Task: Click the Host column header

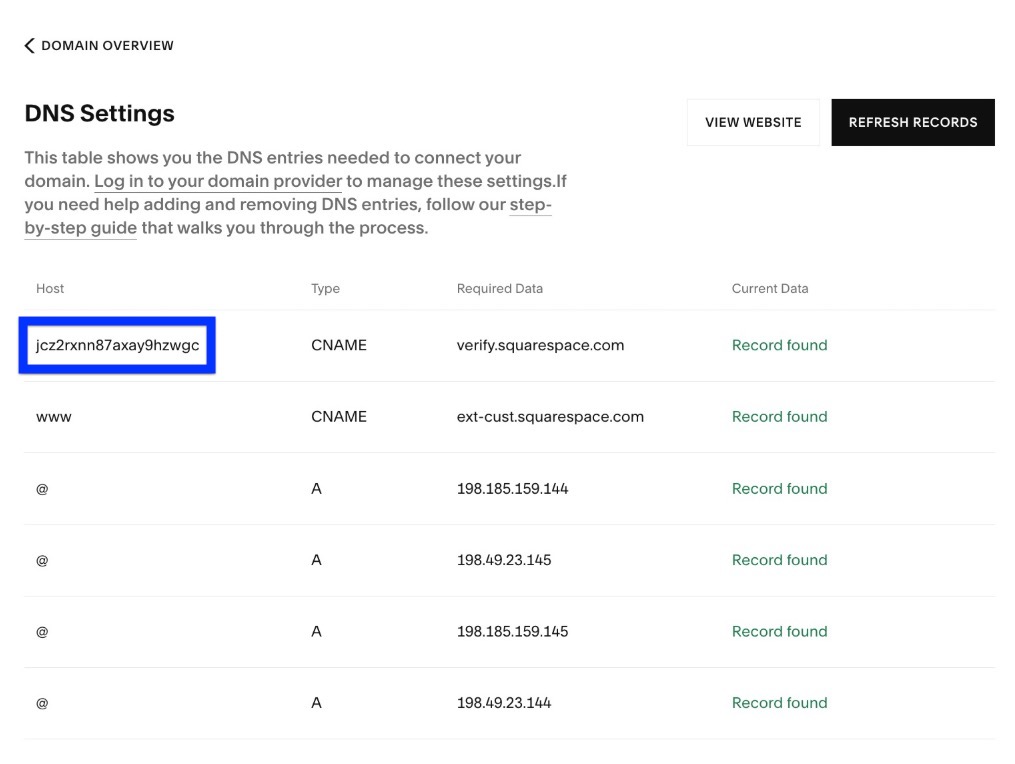Action: [50, 288]
